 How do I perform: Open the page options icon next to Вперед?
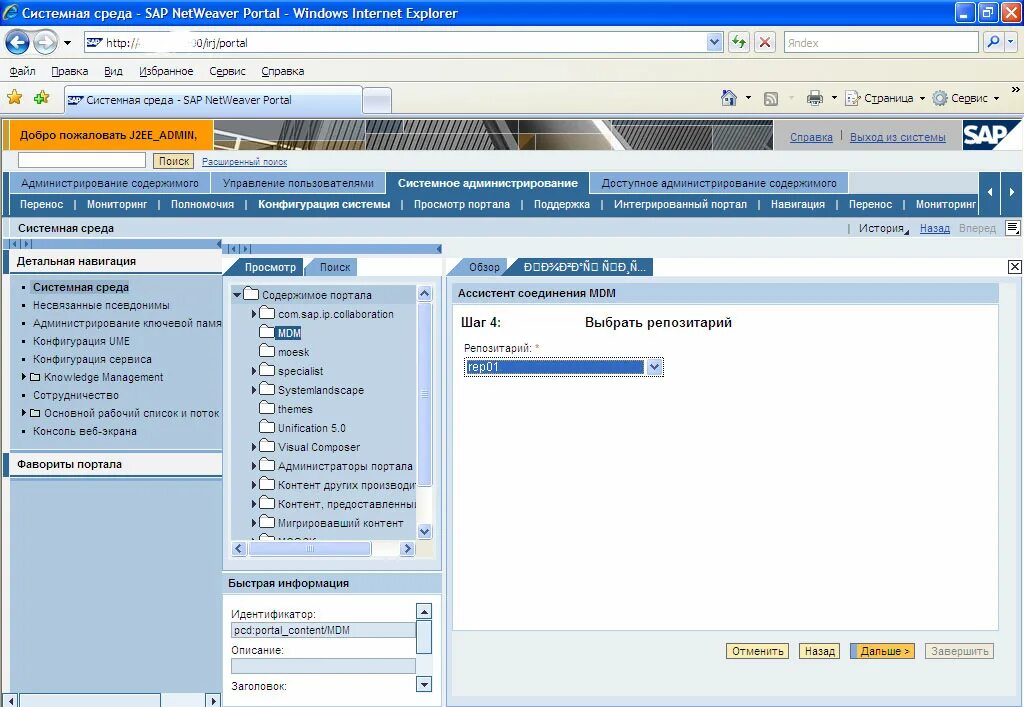tap(1012, 228)
